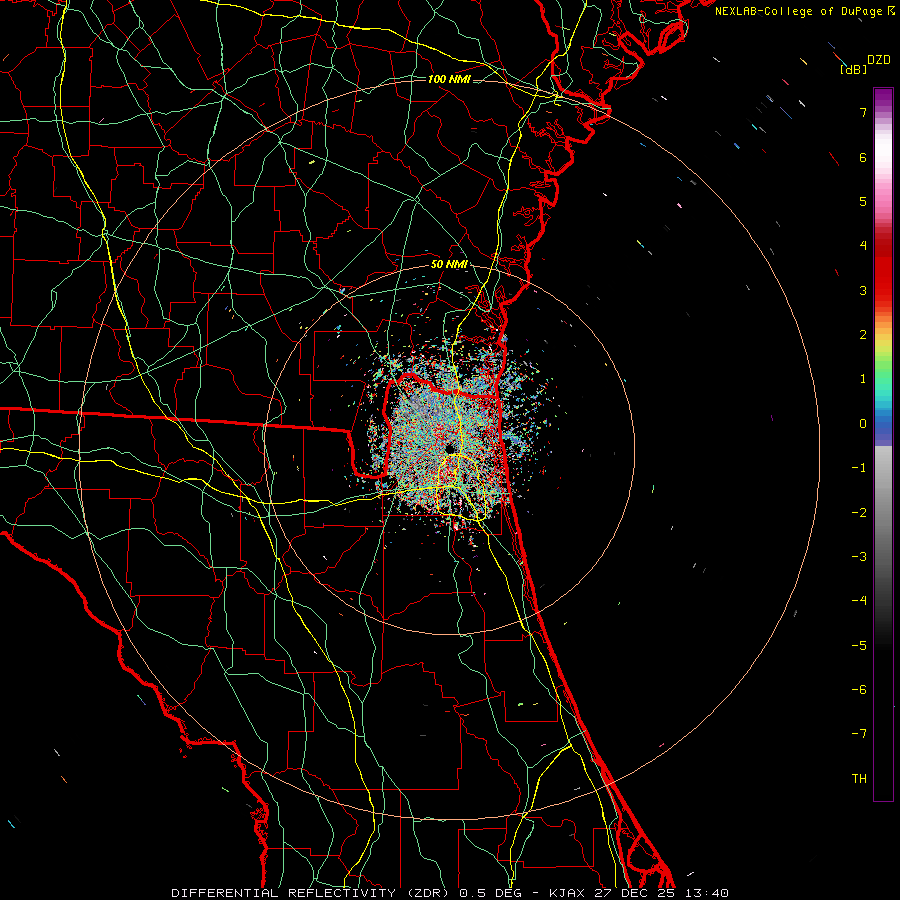Click the -5 dB value on color scale
Image resolution: width=900 pixels, height=900 pixels.
click(859, 646)
